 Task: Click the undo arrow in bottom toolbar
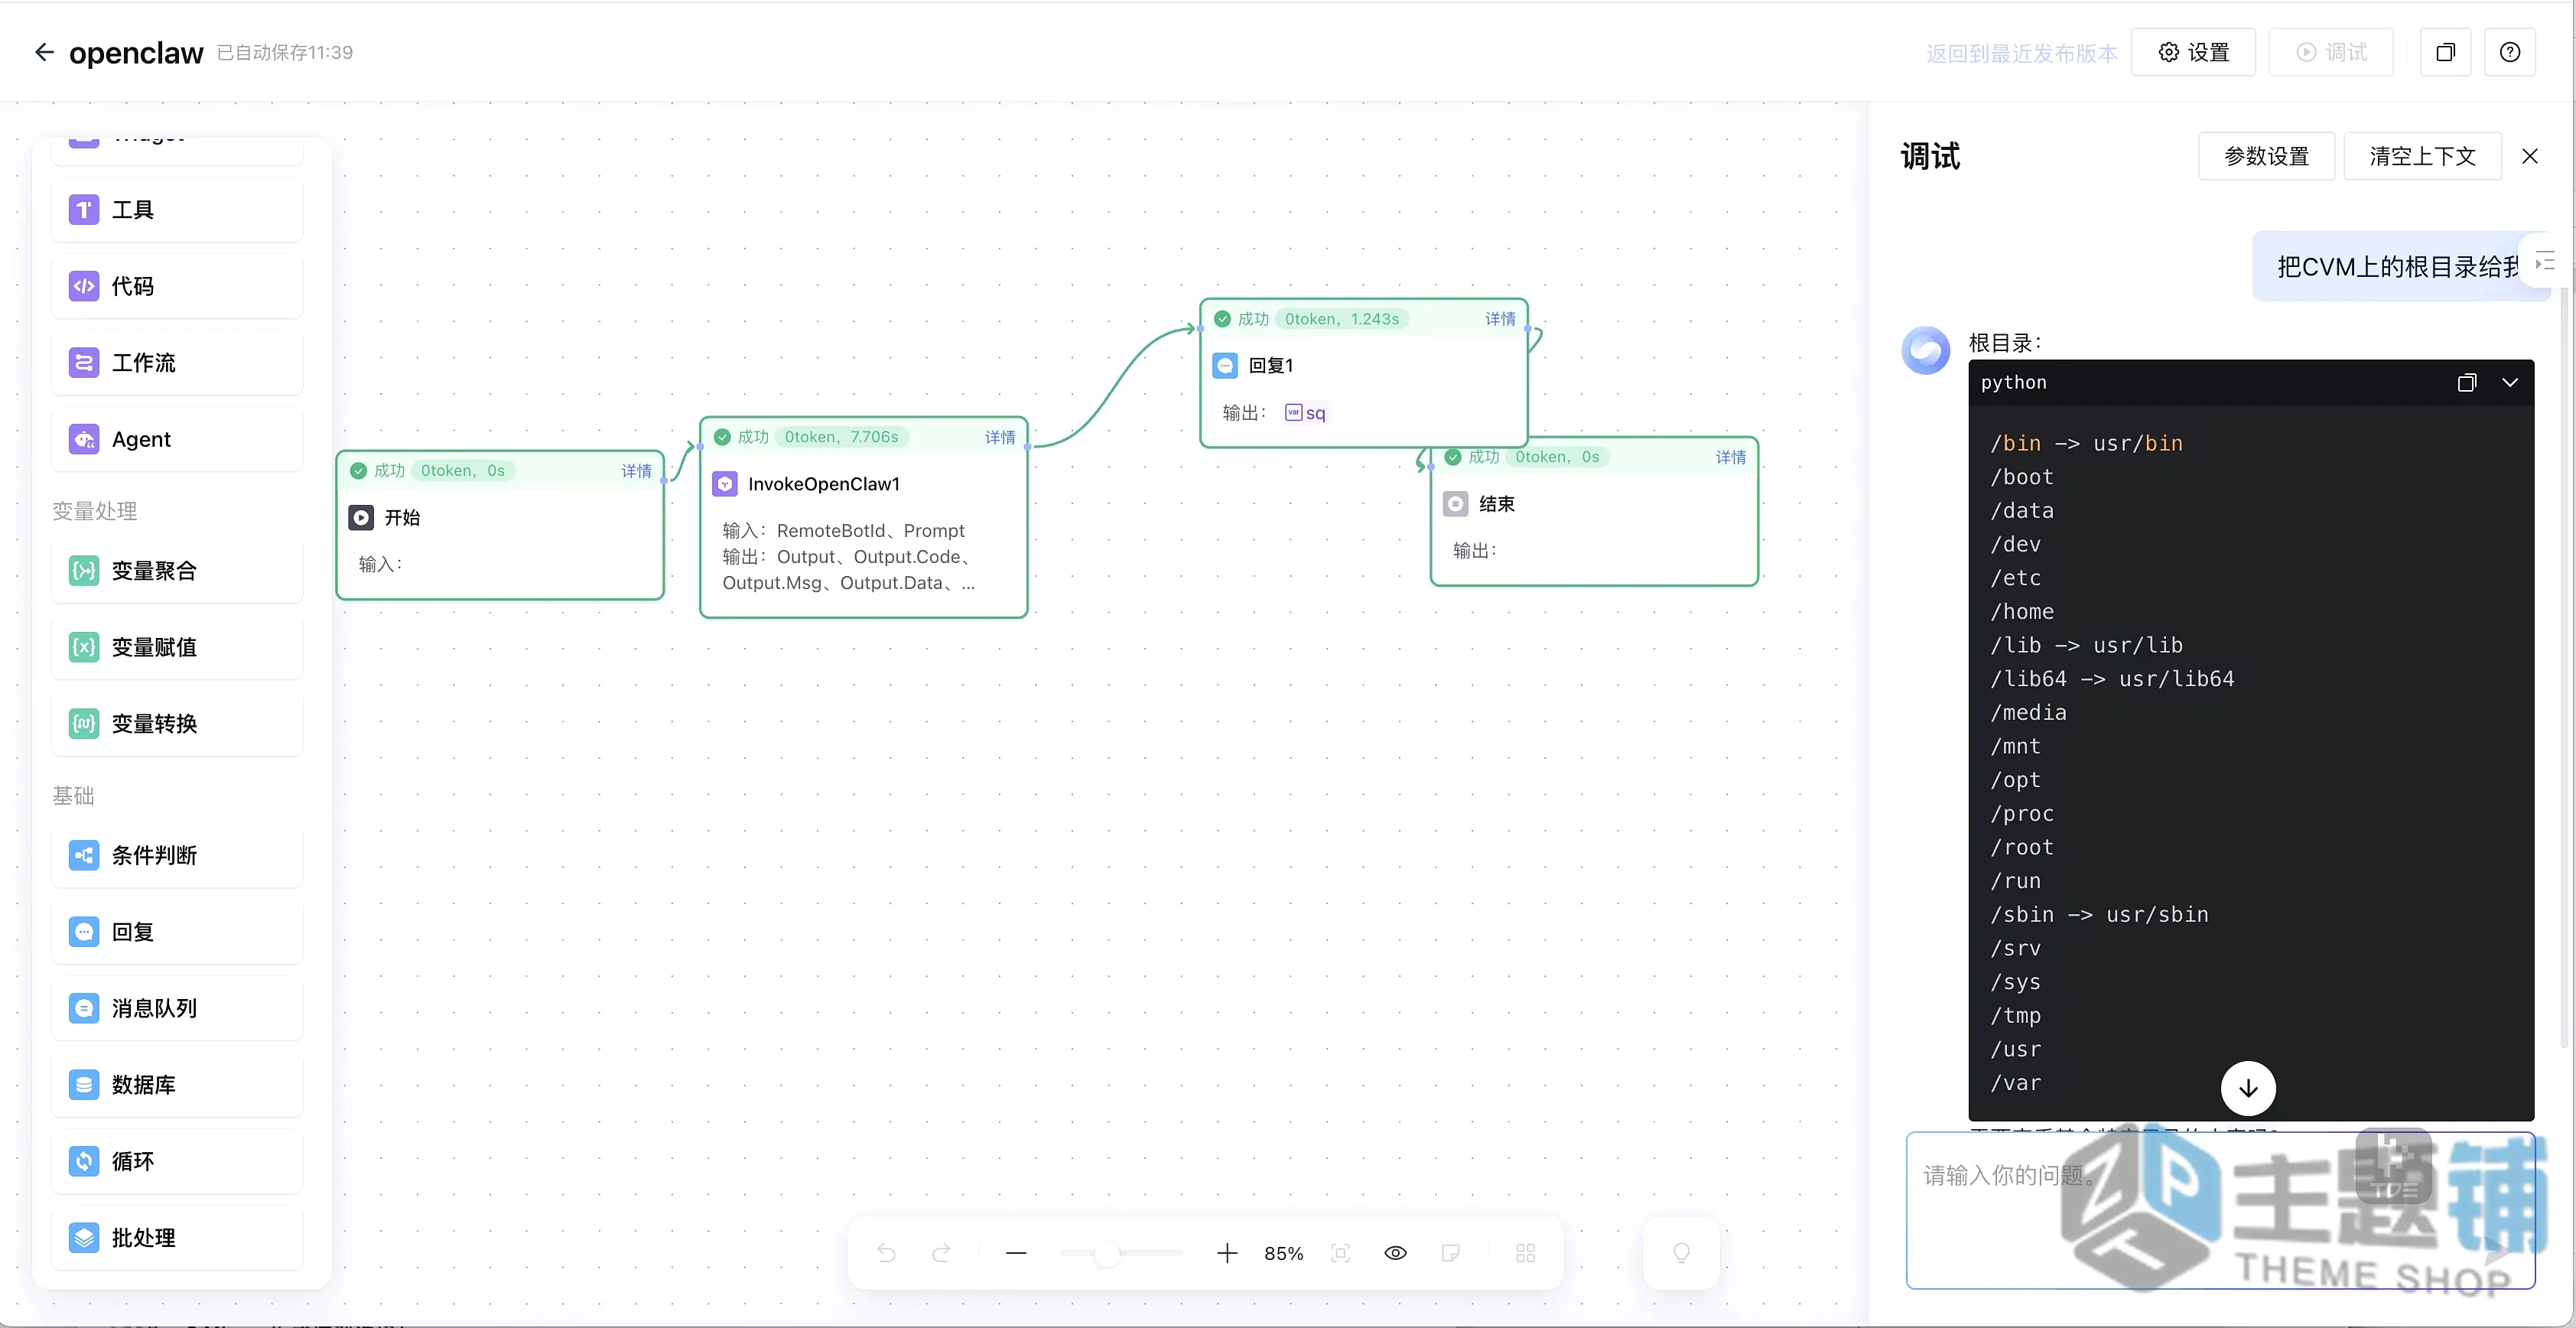(886, 1253)
